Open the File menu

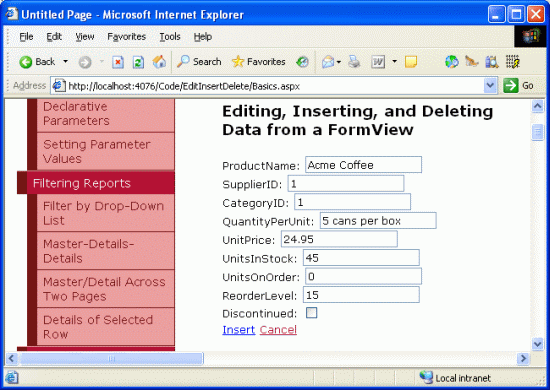coord(26,37)
